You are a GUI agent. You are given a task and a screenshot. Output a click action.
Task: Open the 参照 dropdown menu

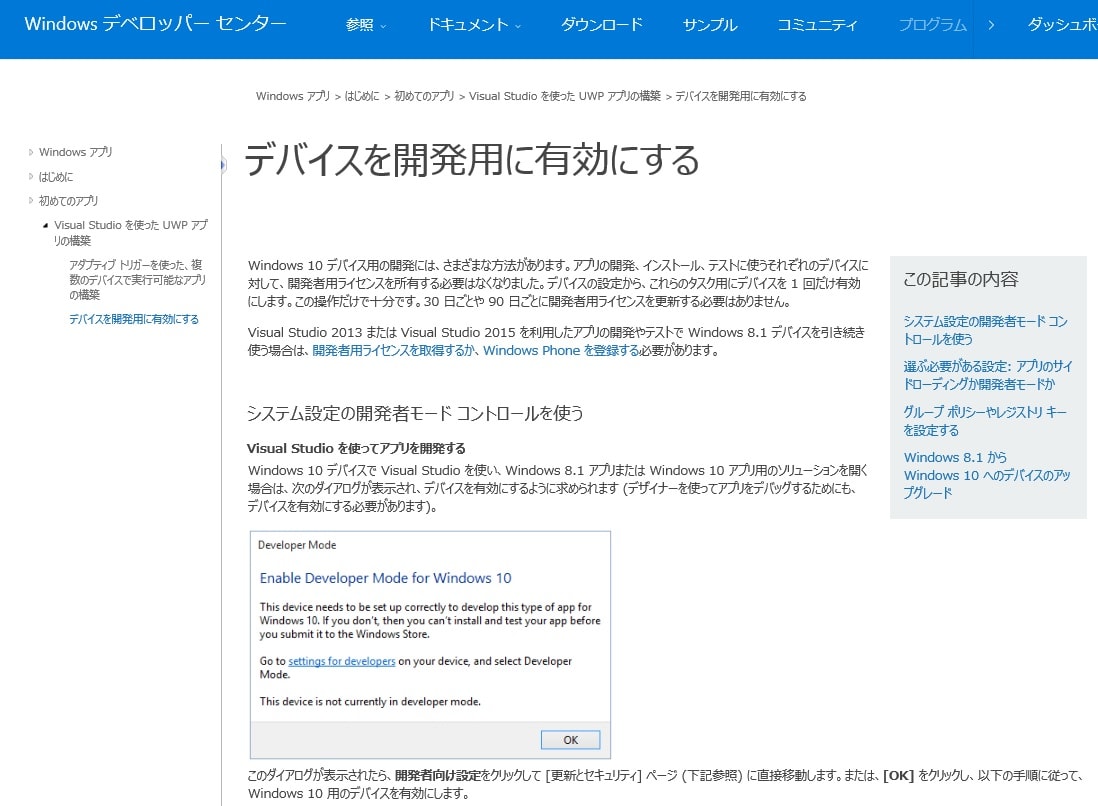coord(366,25)
